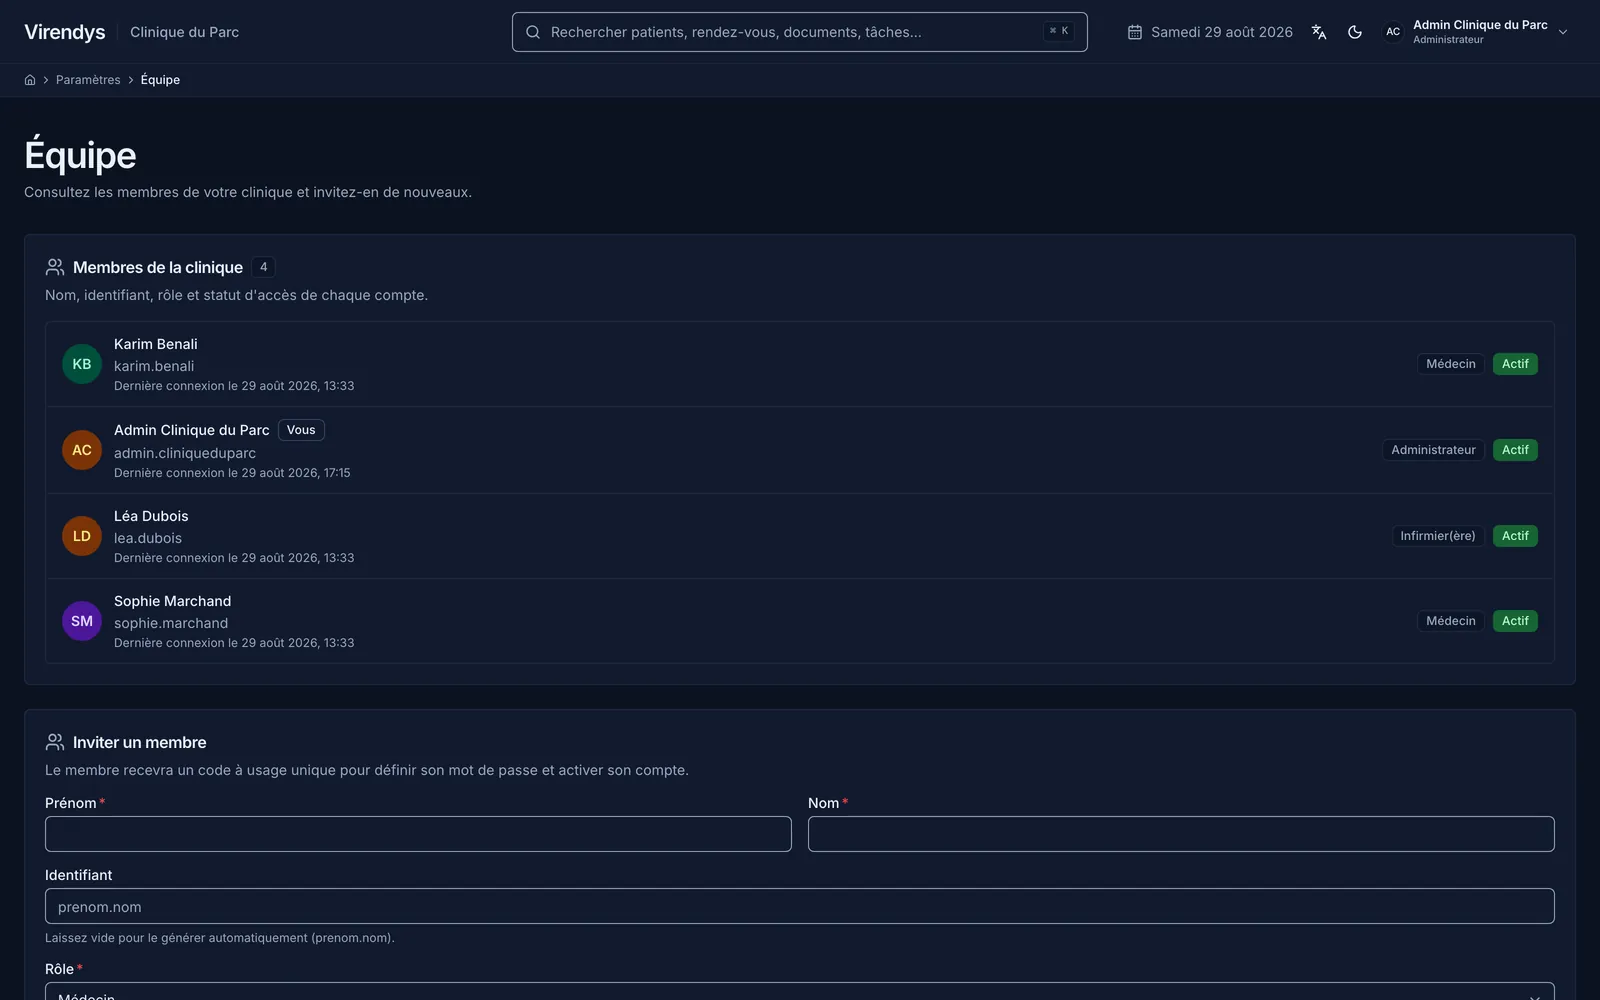Click the home breadcrumb icon
The width and height of the screenshot is (1600, 1000).
tap(30, 80)
